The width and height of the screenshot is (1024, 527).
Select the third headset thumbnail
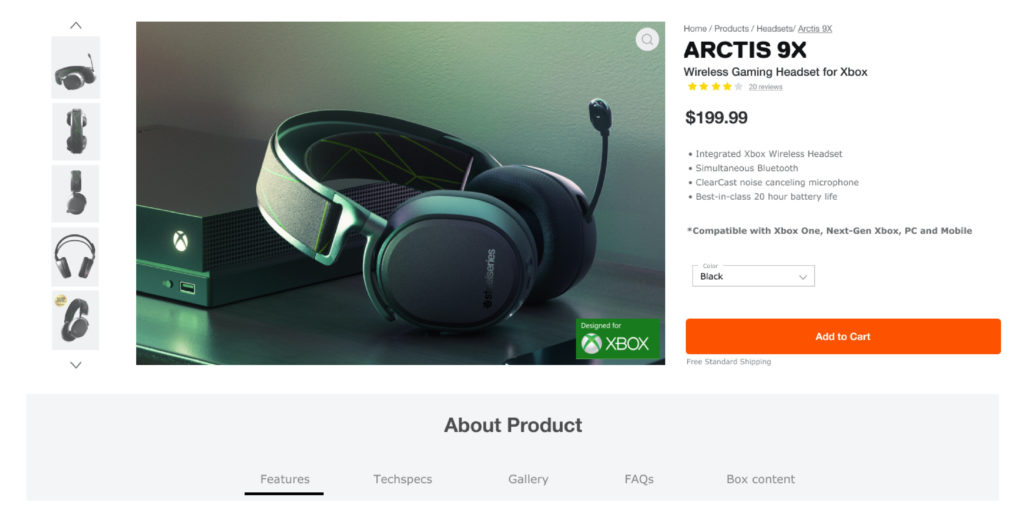76,193
